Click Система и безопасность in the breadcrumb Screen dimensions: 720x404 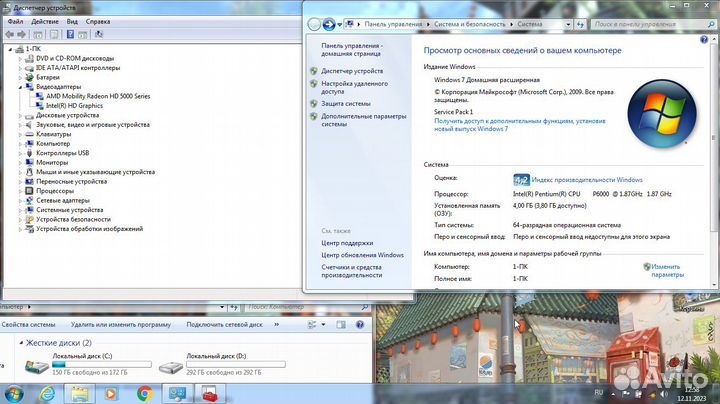(469, 24)
